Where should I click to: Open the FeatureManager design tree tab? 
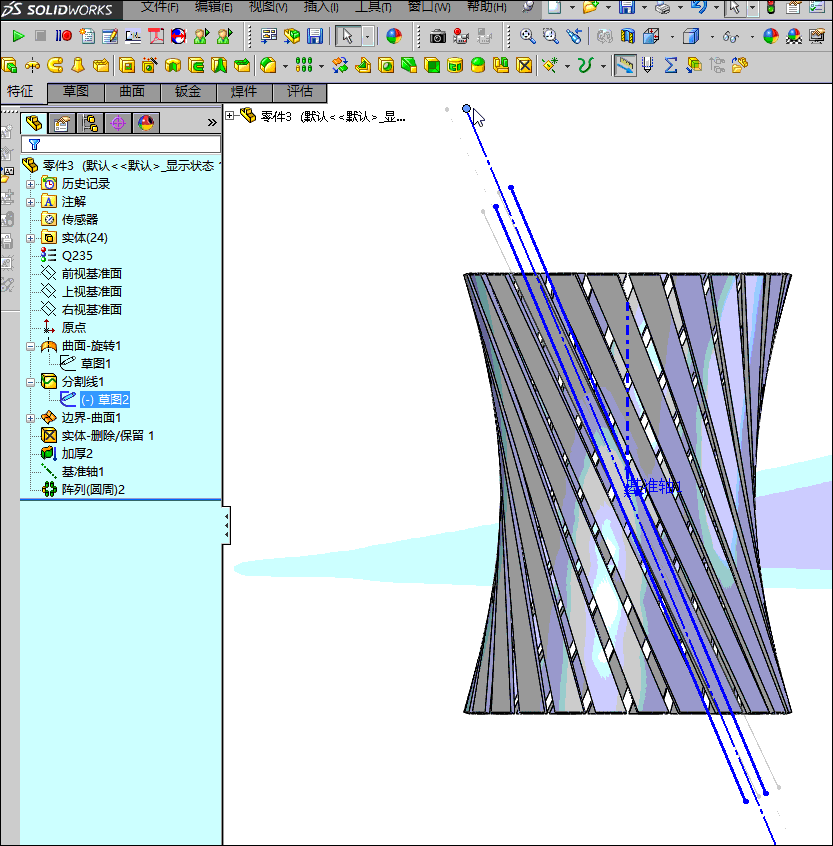click(33, 123)
